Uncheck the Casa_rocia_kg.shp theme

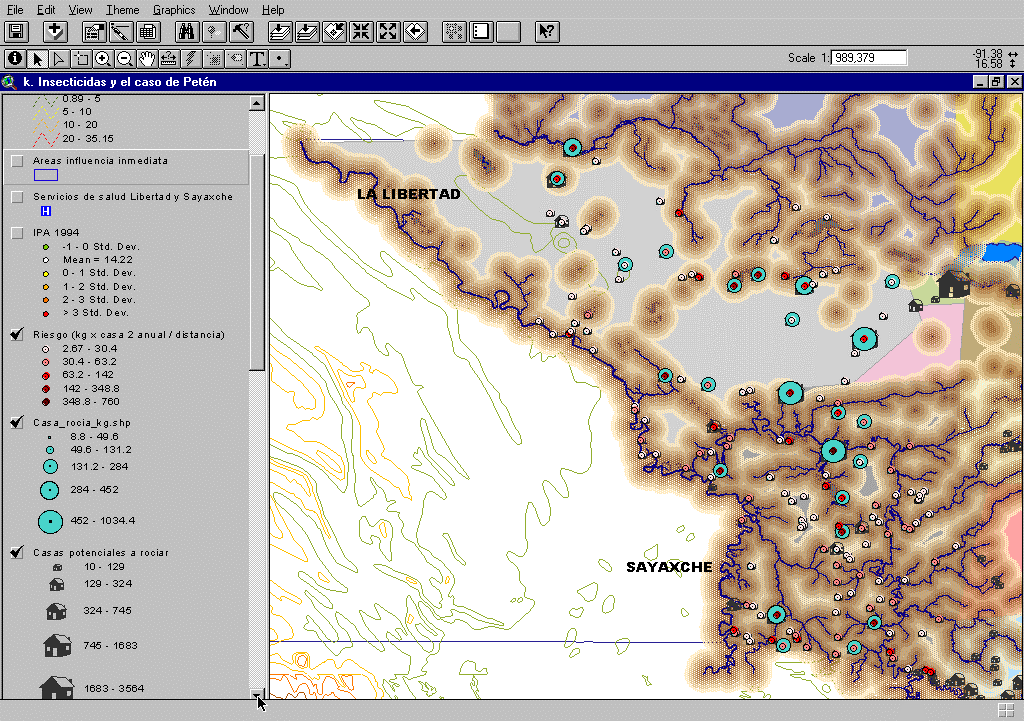coord(17,423)
